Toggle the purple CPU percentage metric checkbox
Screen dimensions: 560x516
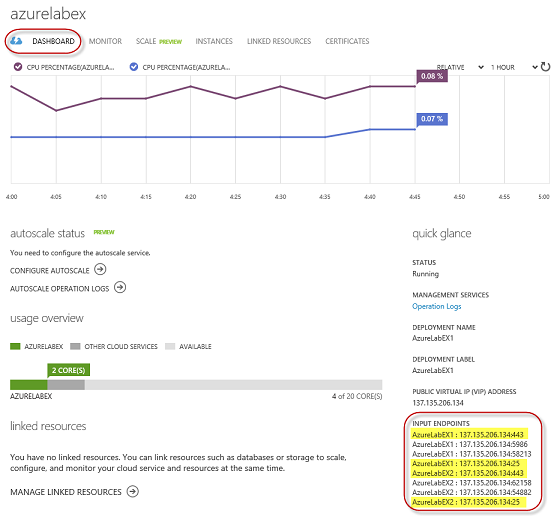pyautogui.click(x=18, y=67)
